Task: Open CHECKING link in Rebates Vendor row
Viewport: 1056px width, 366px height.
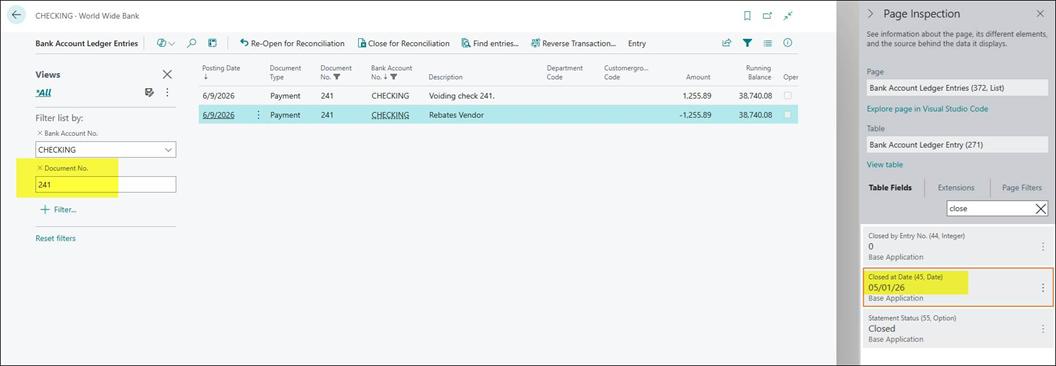Action: [x=390, y=115]
